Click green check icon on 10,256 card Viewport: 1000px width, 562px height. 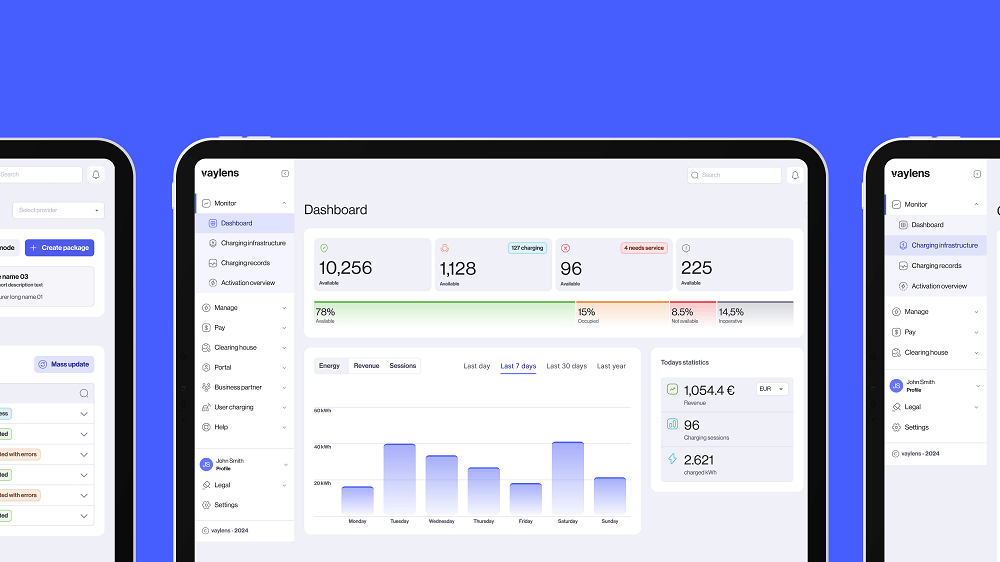pyautogui.click(x=324, y=248)
